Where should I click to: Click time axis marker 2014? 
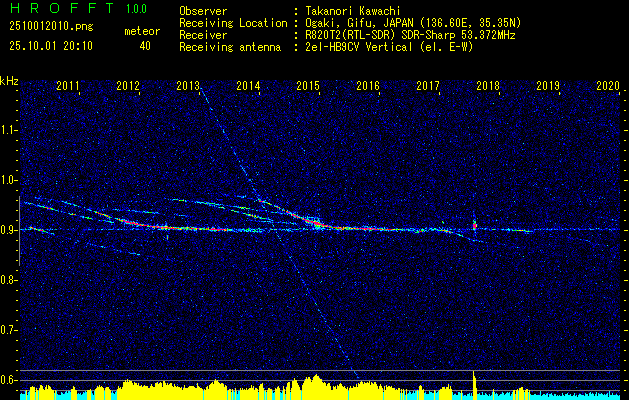[x=248, y=85]
